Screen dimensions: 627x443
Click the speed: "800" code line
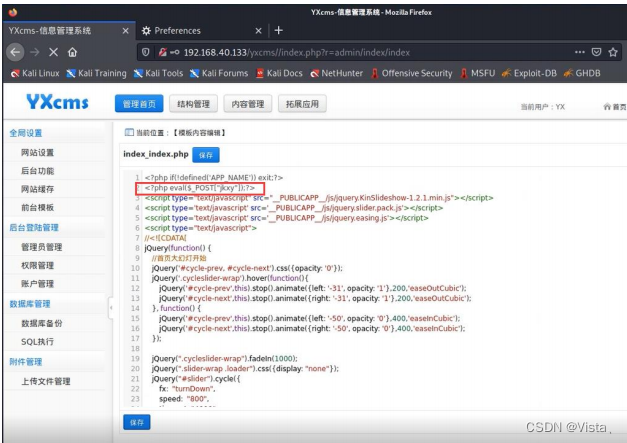(x=184, y=399)
